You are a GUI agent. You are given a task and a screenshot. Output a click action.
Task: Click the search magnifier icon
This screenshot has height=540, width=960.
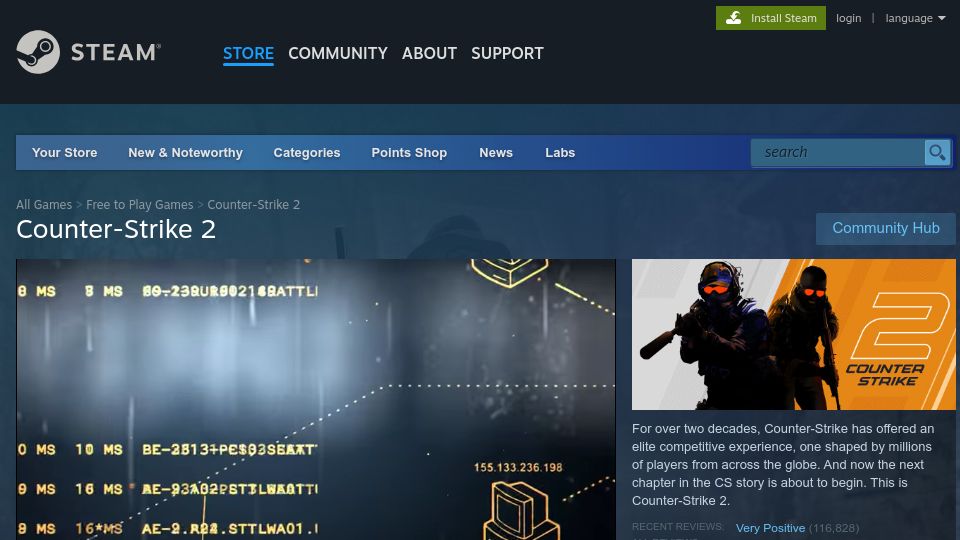click(x=937, y=152)
